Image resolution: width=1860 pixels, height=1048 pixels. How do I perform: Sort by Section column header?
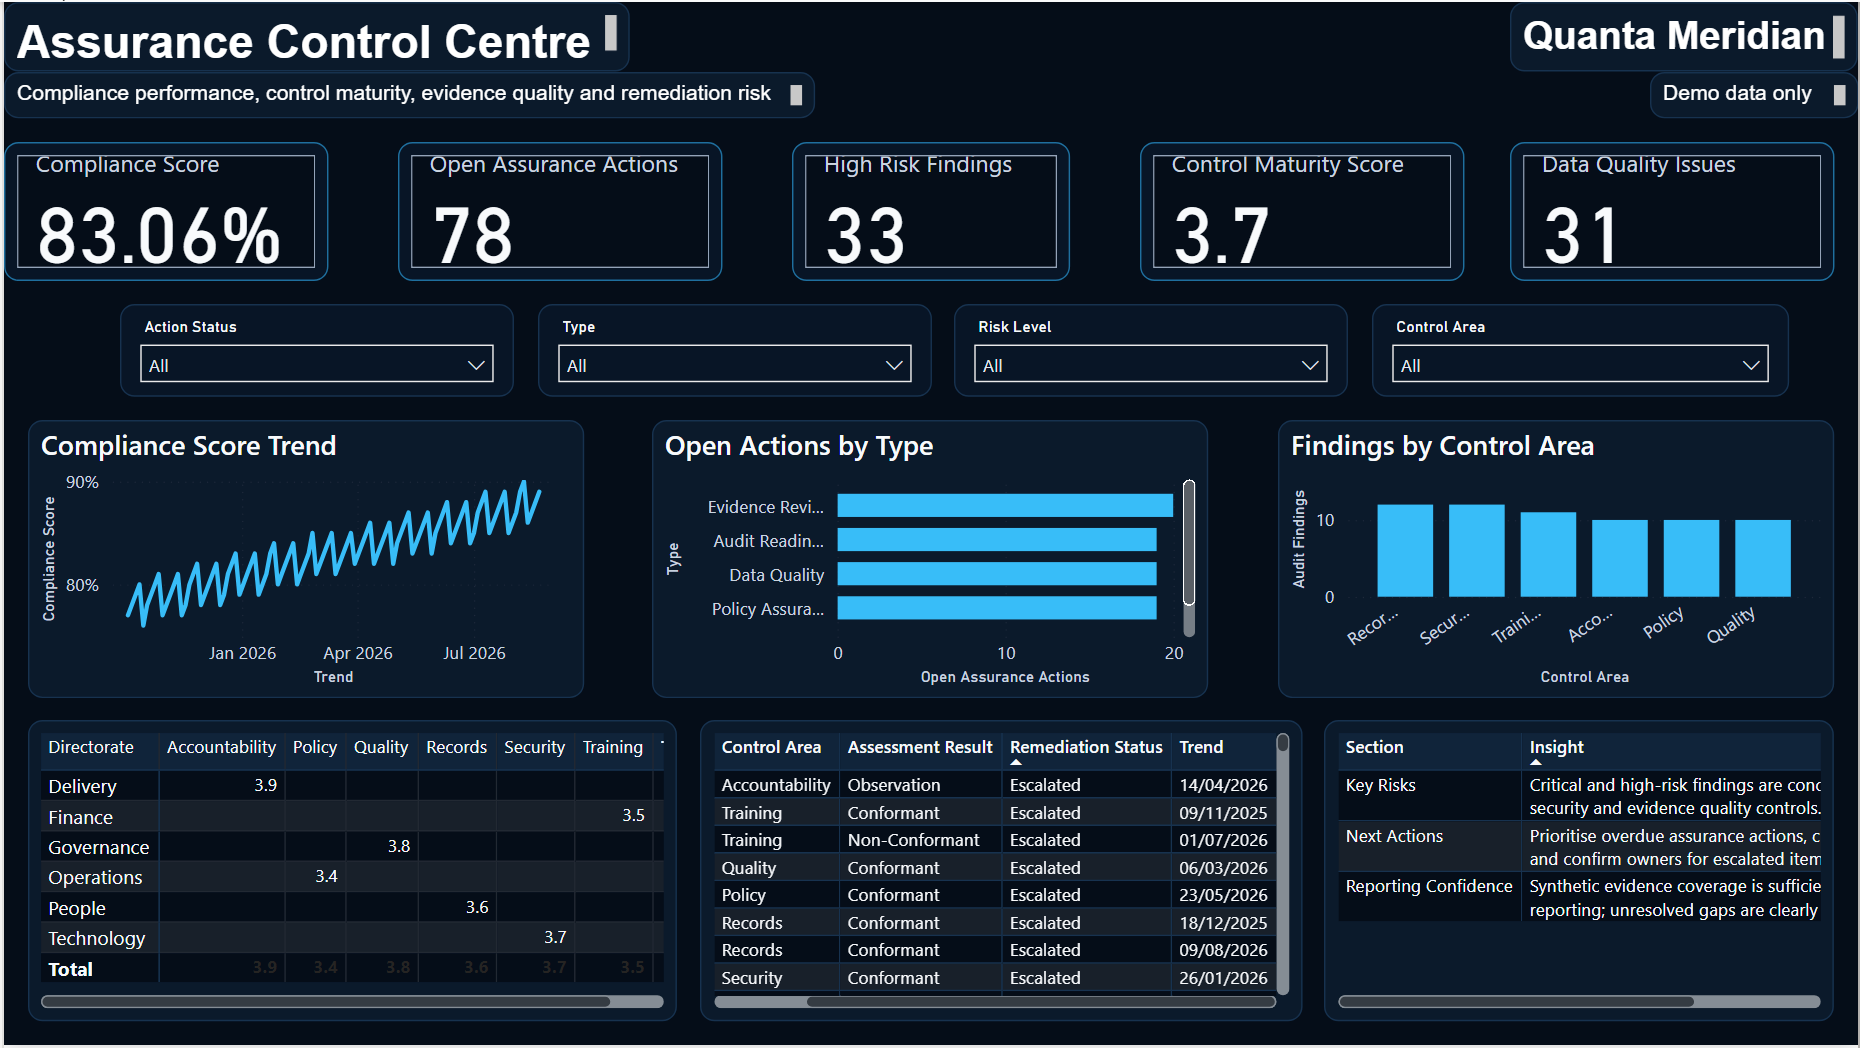point(1374,747)
